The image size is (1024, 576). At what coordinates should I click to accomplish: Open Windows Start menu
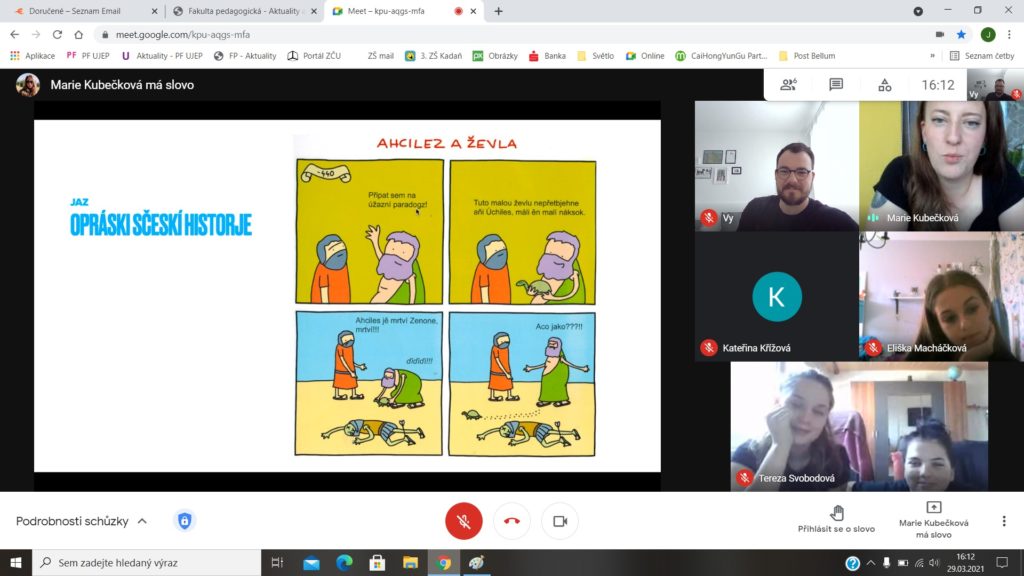click(x=16, y=562)
